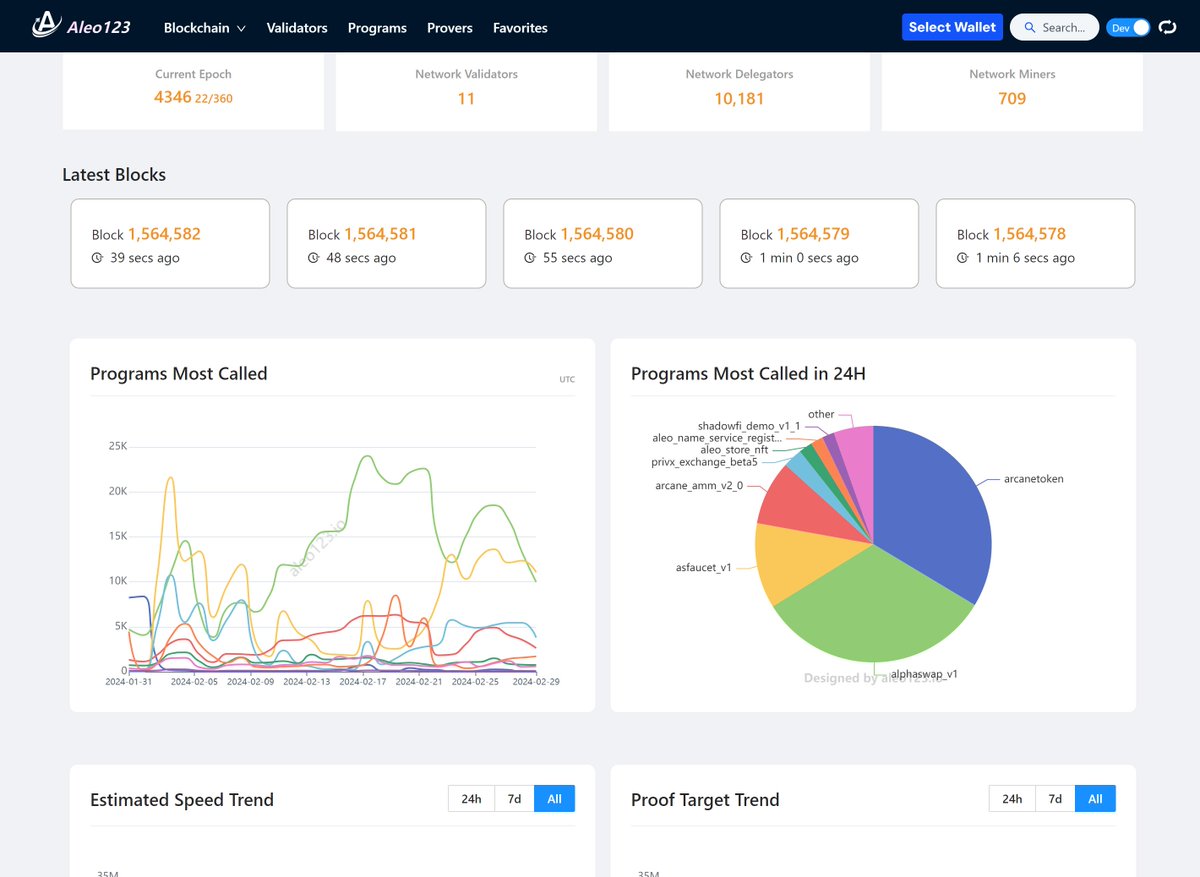Open block 1,564,582

(x=164, y=234)
